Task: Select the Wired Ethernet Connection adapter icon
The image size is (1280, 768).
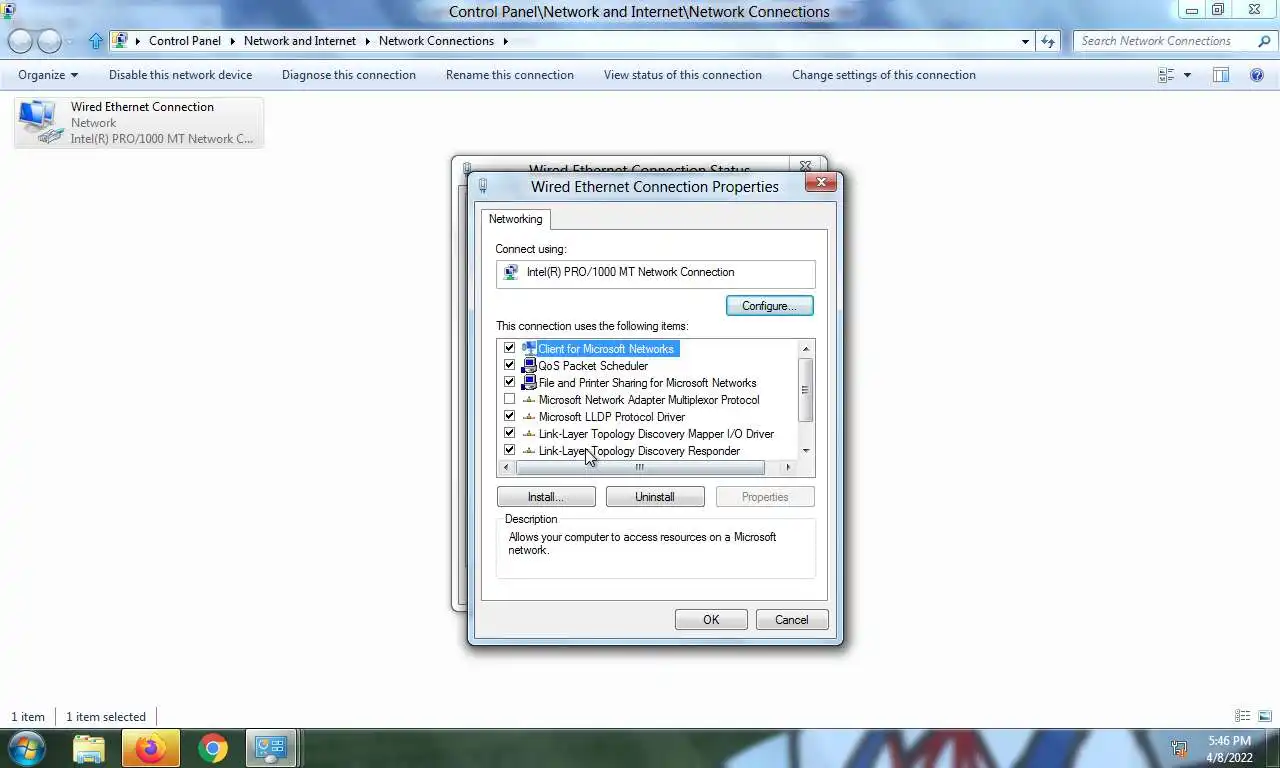Action: point(41,122)
